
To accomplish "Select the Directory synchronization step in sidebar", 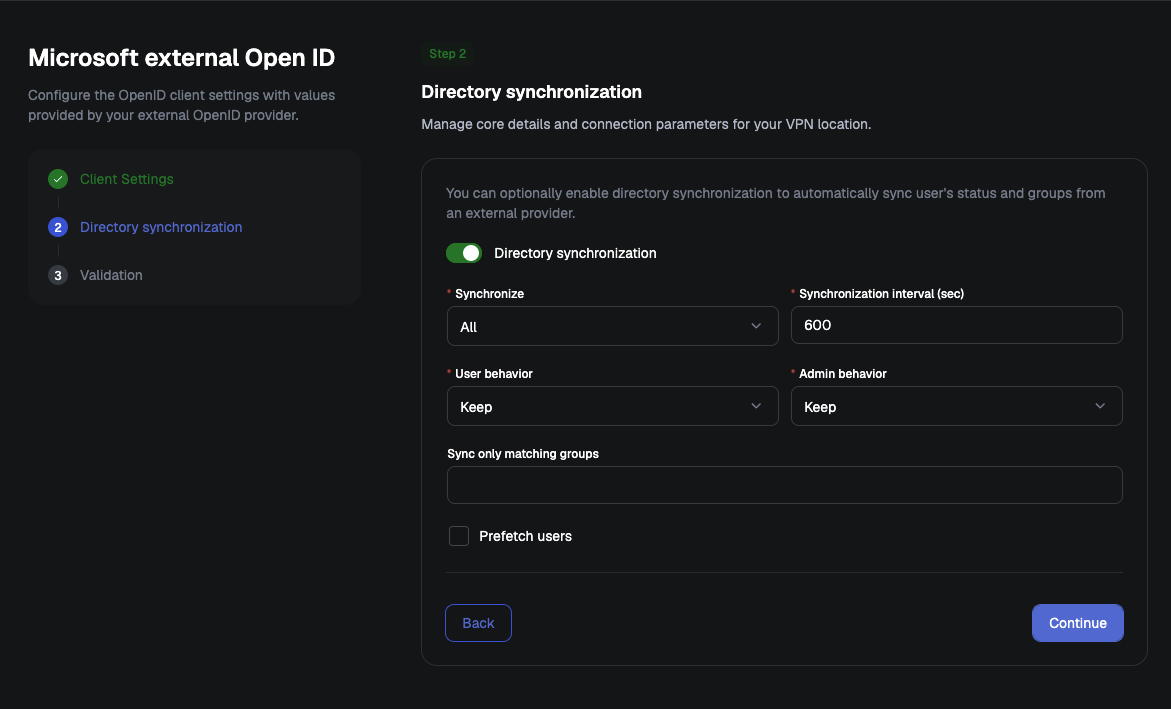I will 161,227.
